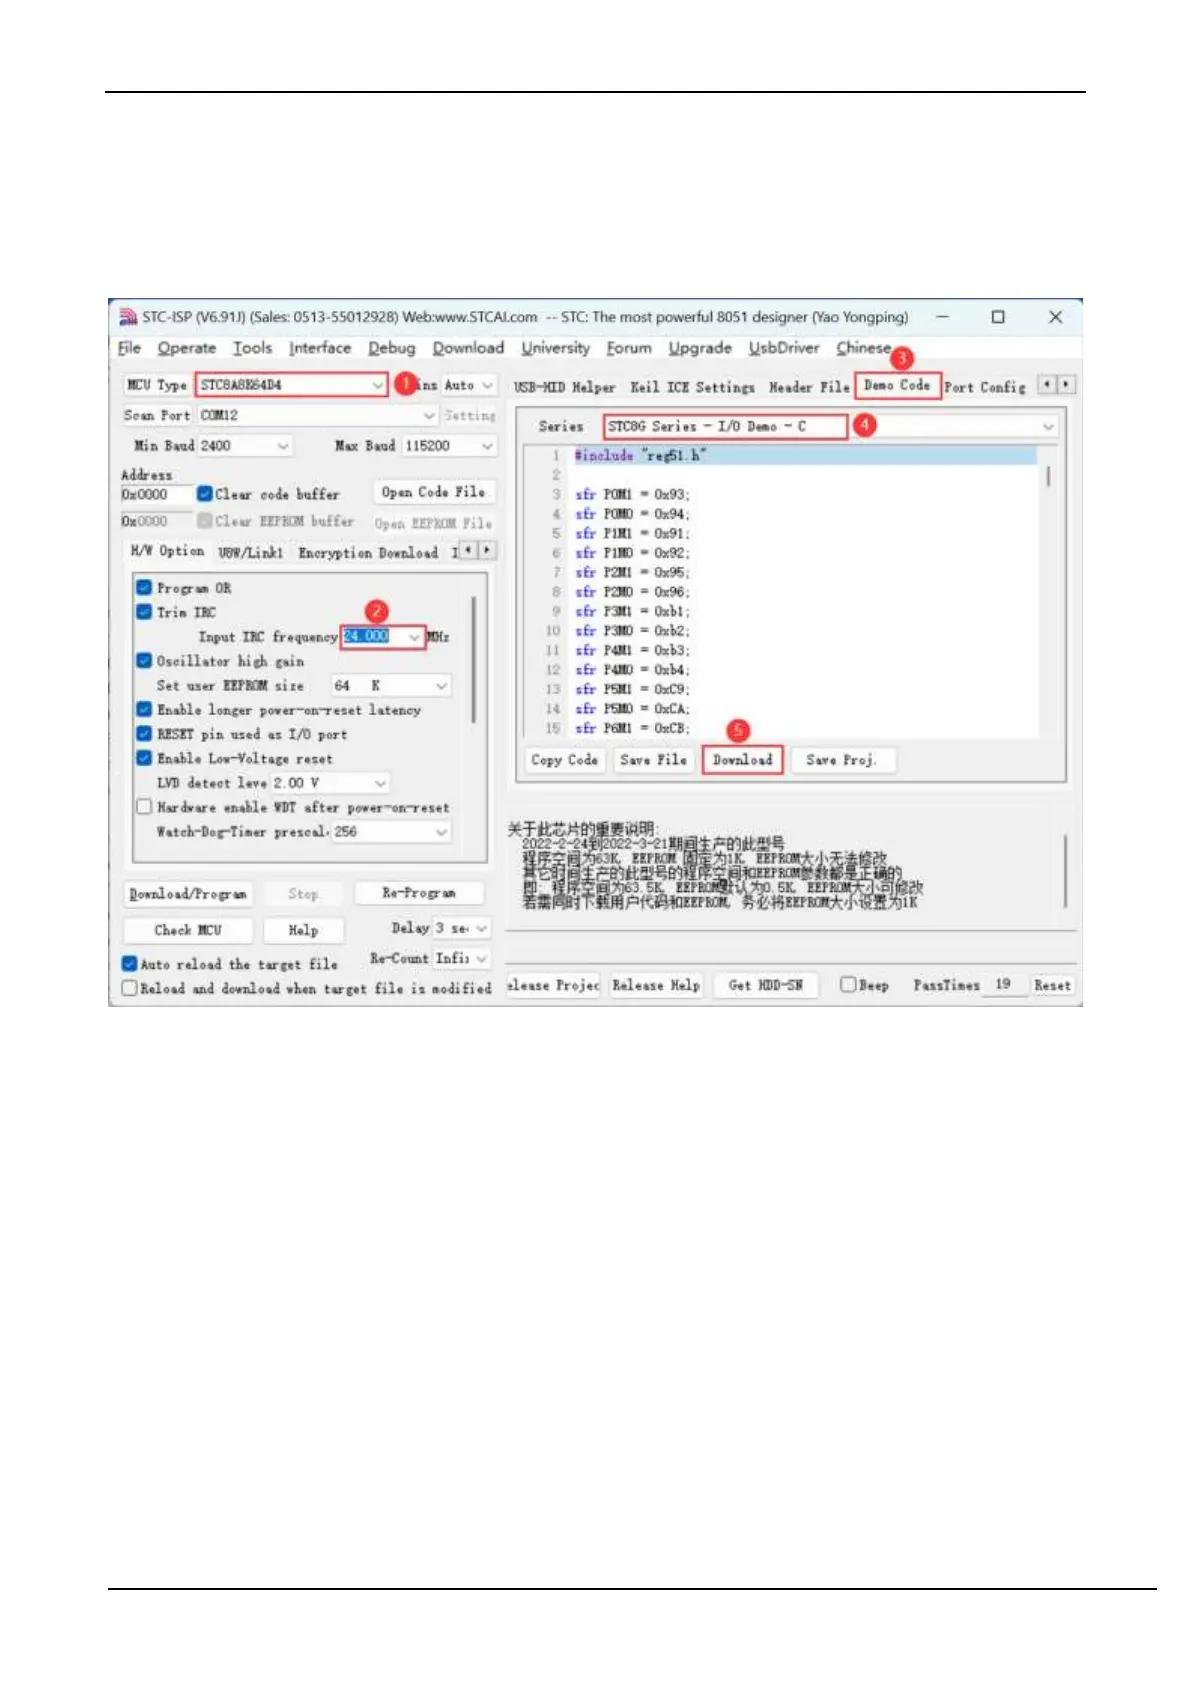Click the Copy Code button
This screenshot has width=1191, height=1684.
coord(564,760)
